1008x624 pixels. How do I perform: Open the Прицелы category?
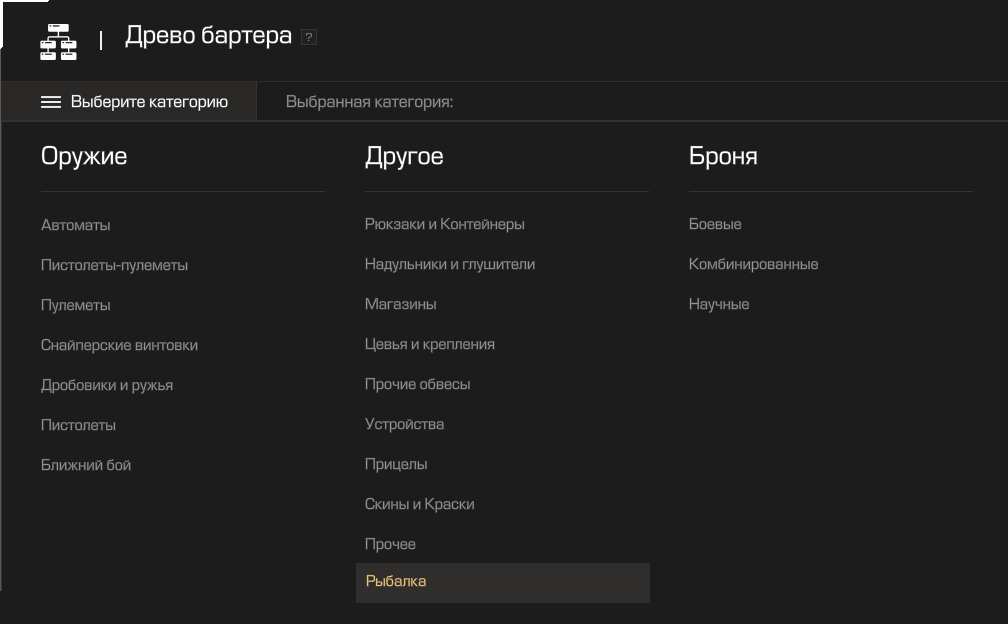point(396,464)
